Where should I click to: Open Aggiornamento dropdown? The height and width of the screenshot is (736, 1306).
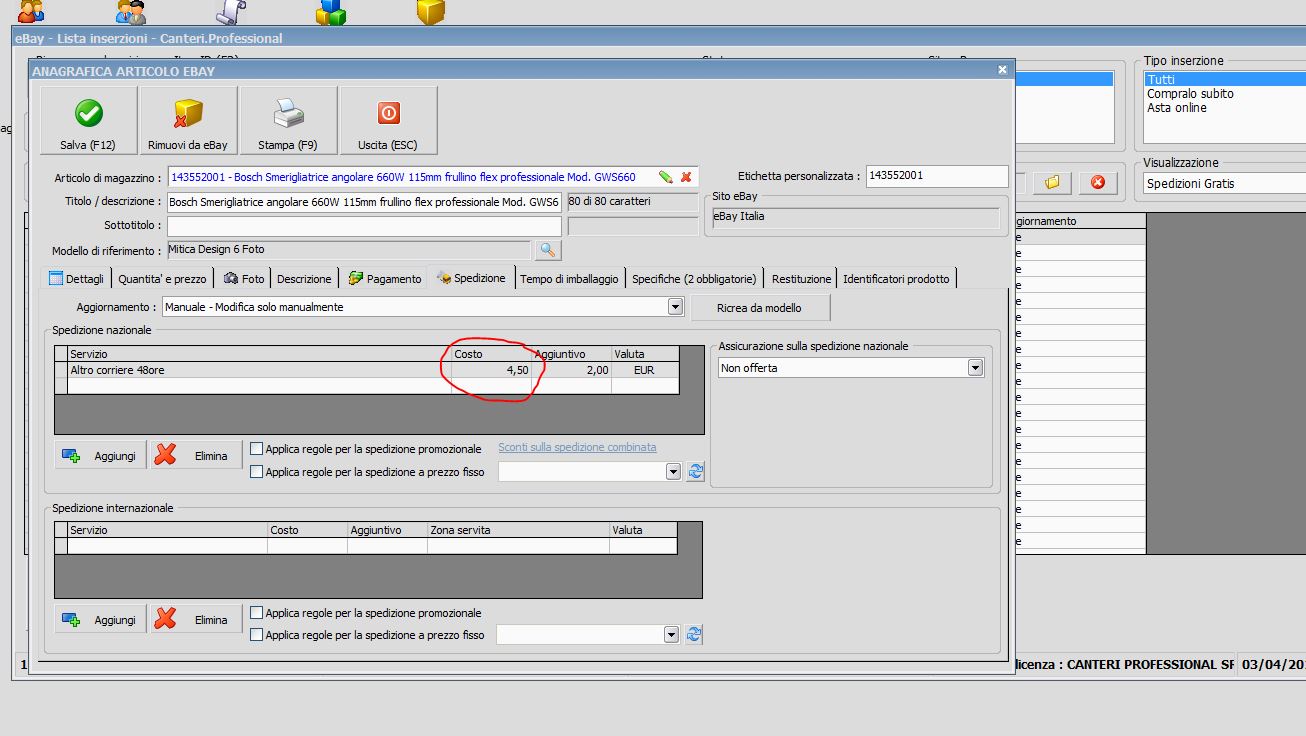click(x=676, y=307)
